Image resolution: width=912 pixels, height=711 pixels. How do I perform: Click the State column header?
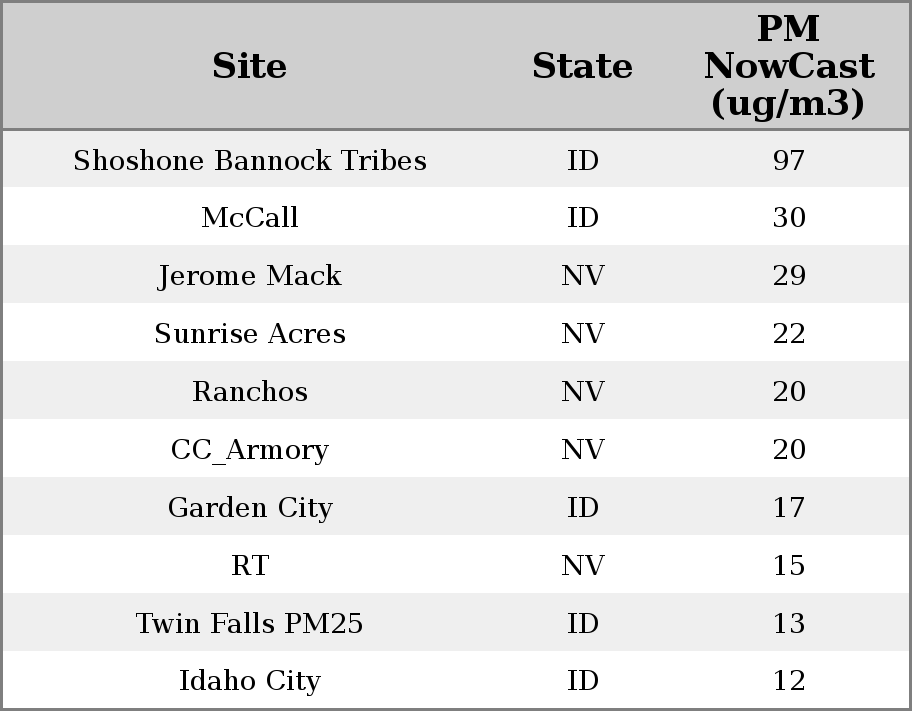pyautogui.click(x=582, y=66)
